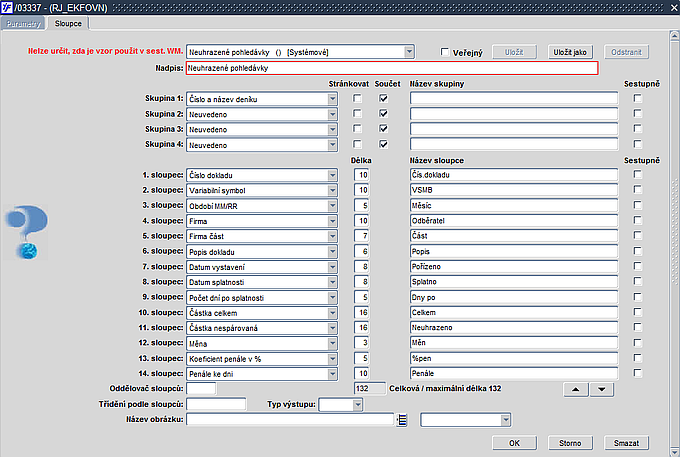The image size is (680, 457).
Task: Expand the 9. sloupec Počet dní po splatnosti dropdown
Action: pos(332,297)
